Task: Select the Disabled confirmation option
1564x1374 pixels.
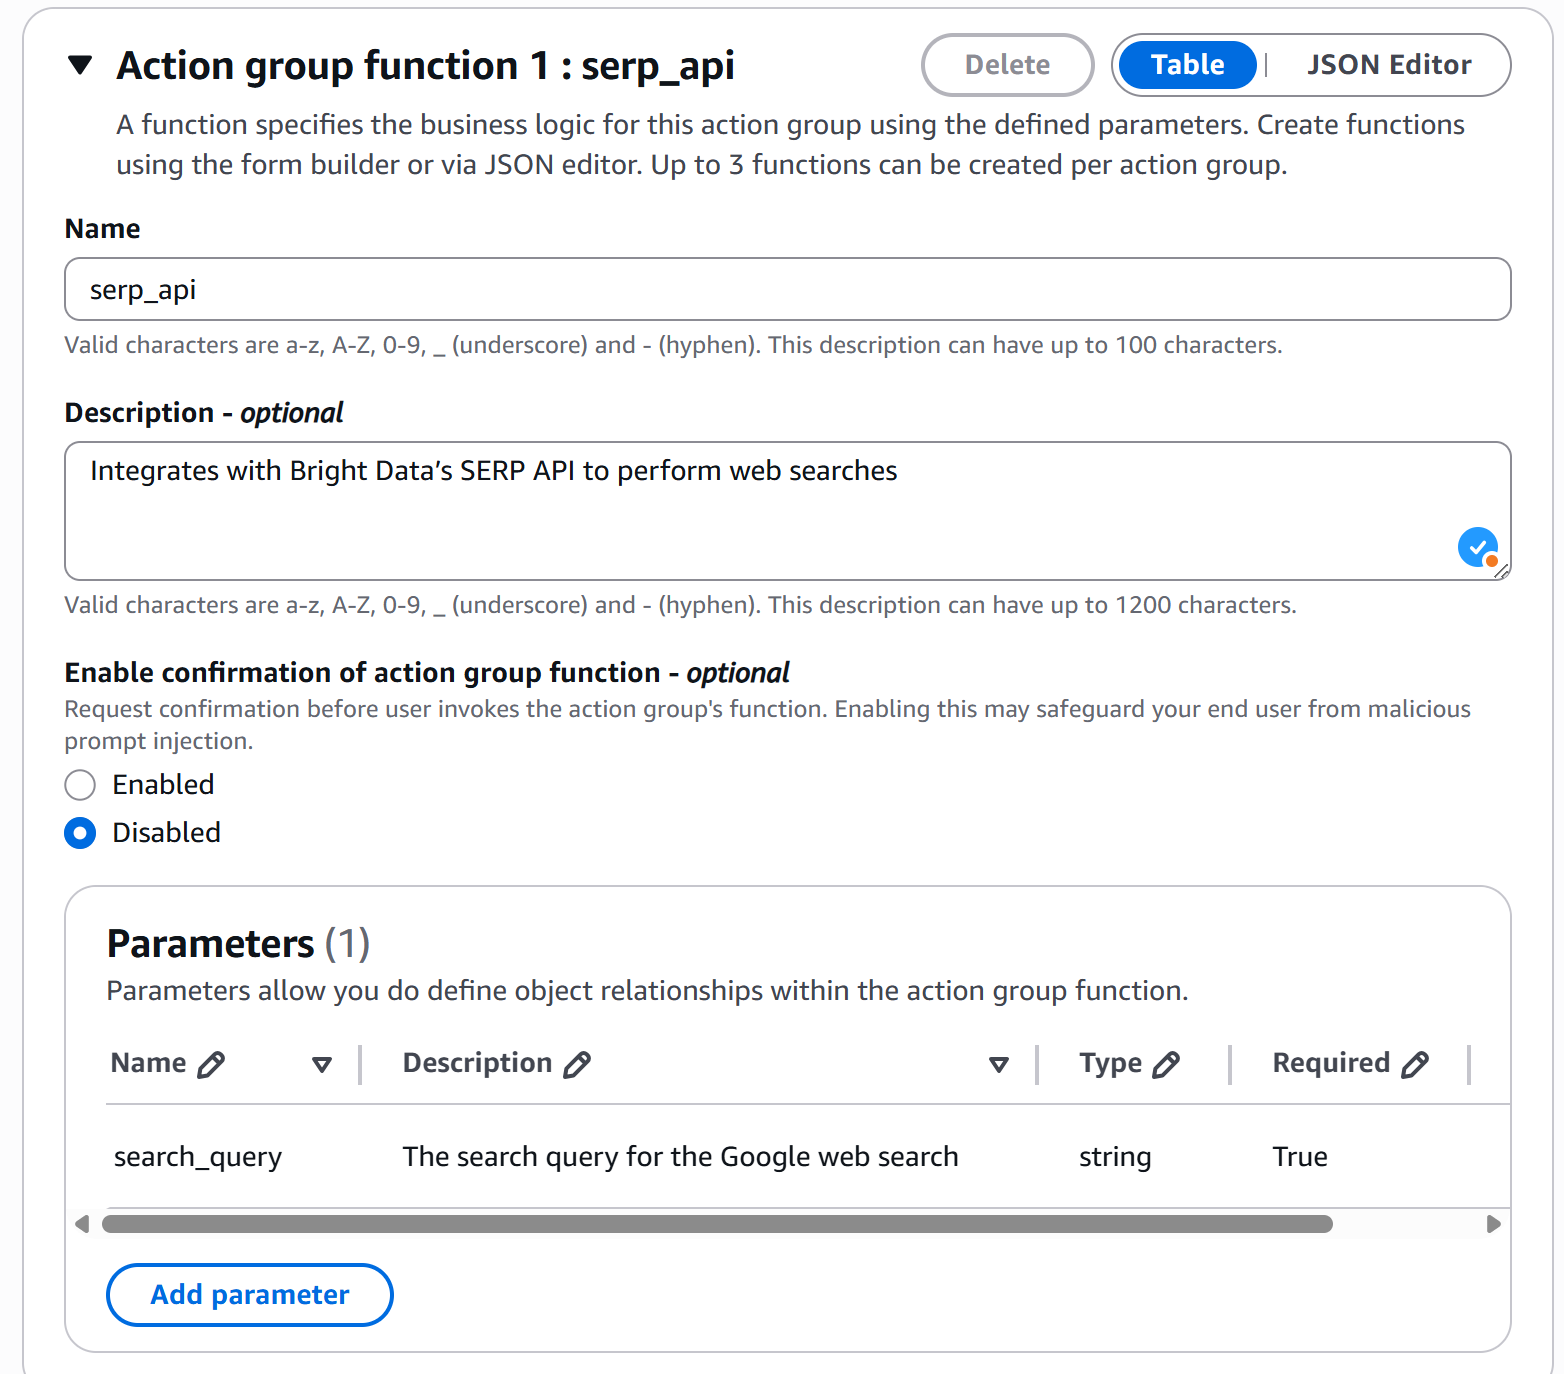Action: pyautogui.click(x=79, y=832)
